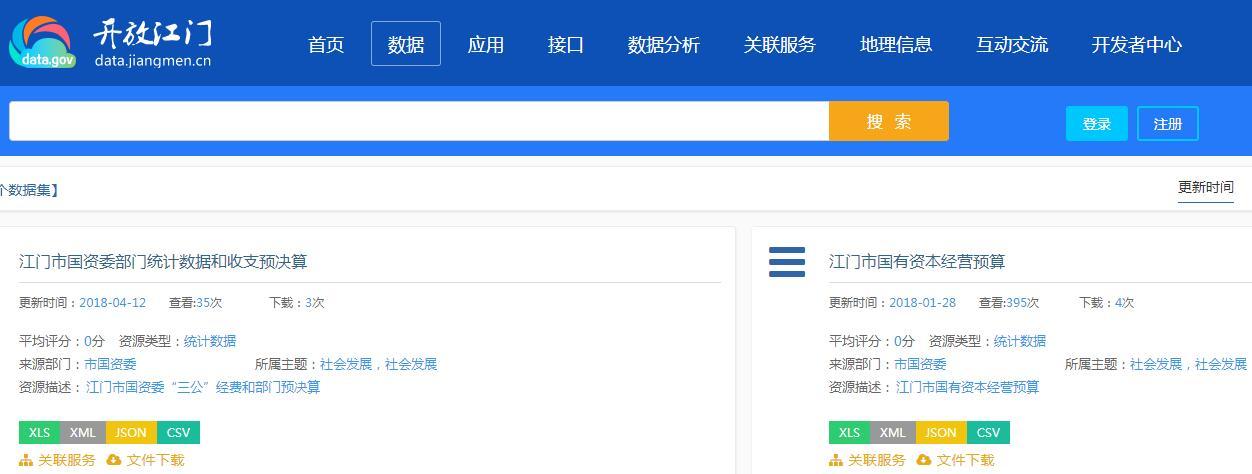Click JSON badge of the first dataset
Screen dimensions: 1252x474
[130, 432]
